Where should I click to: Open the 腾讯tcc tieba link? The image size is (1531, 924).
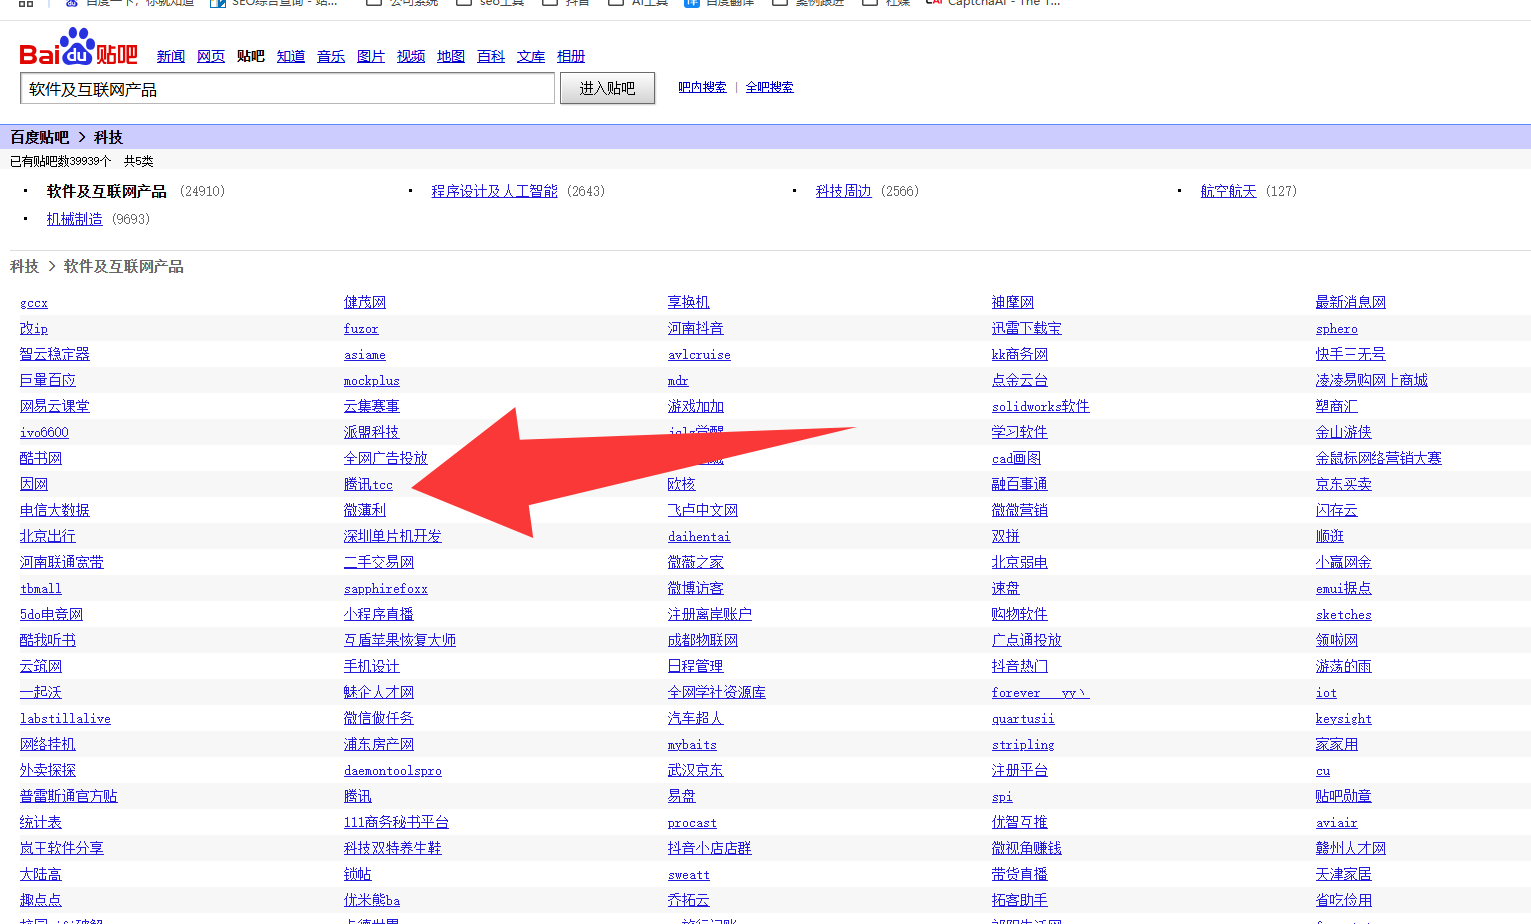(368, 484)
